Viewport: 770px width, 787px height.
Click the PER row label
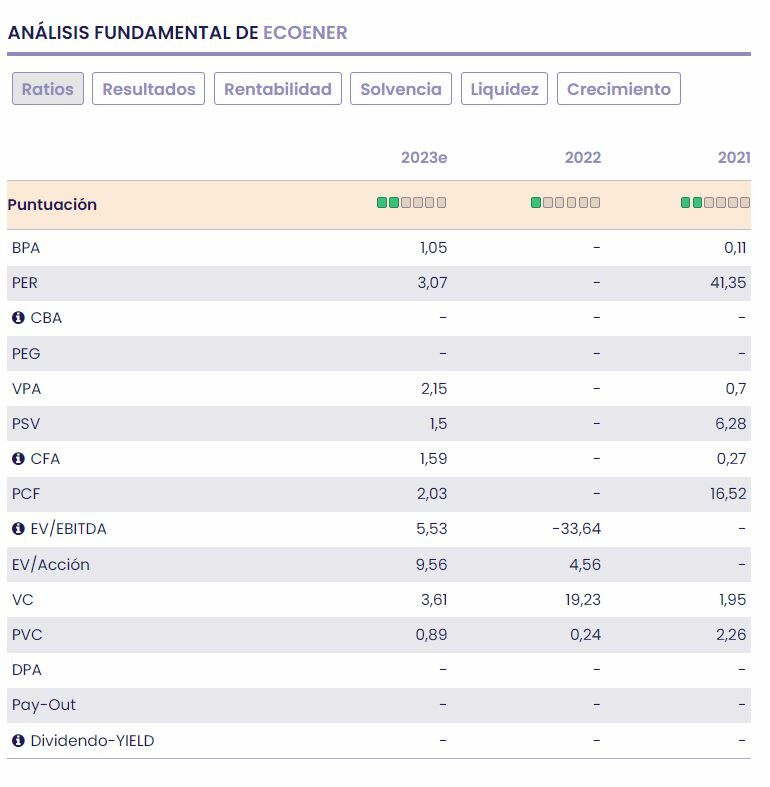point(25,283)
